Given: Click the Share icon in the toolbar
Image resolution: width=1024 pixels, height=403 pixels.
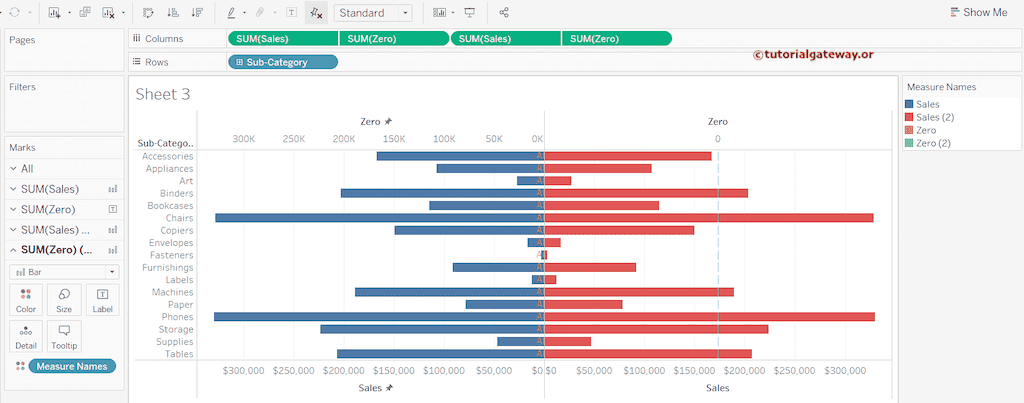Looking at the screenshot, I should (x=504, y=13).
